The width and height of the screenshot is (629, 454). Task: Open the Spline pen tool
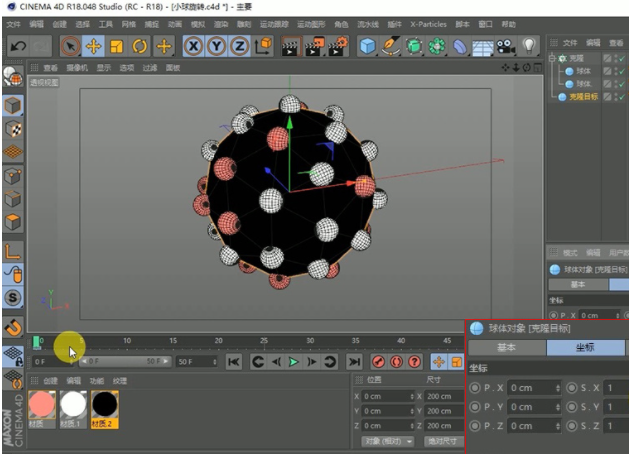(390, 46)
